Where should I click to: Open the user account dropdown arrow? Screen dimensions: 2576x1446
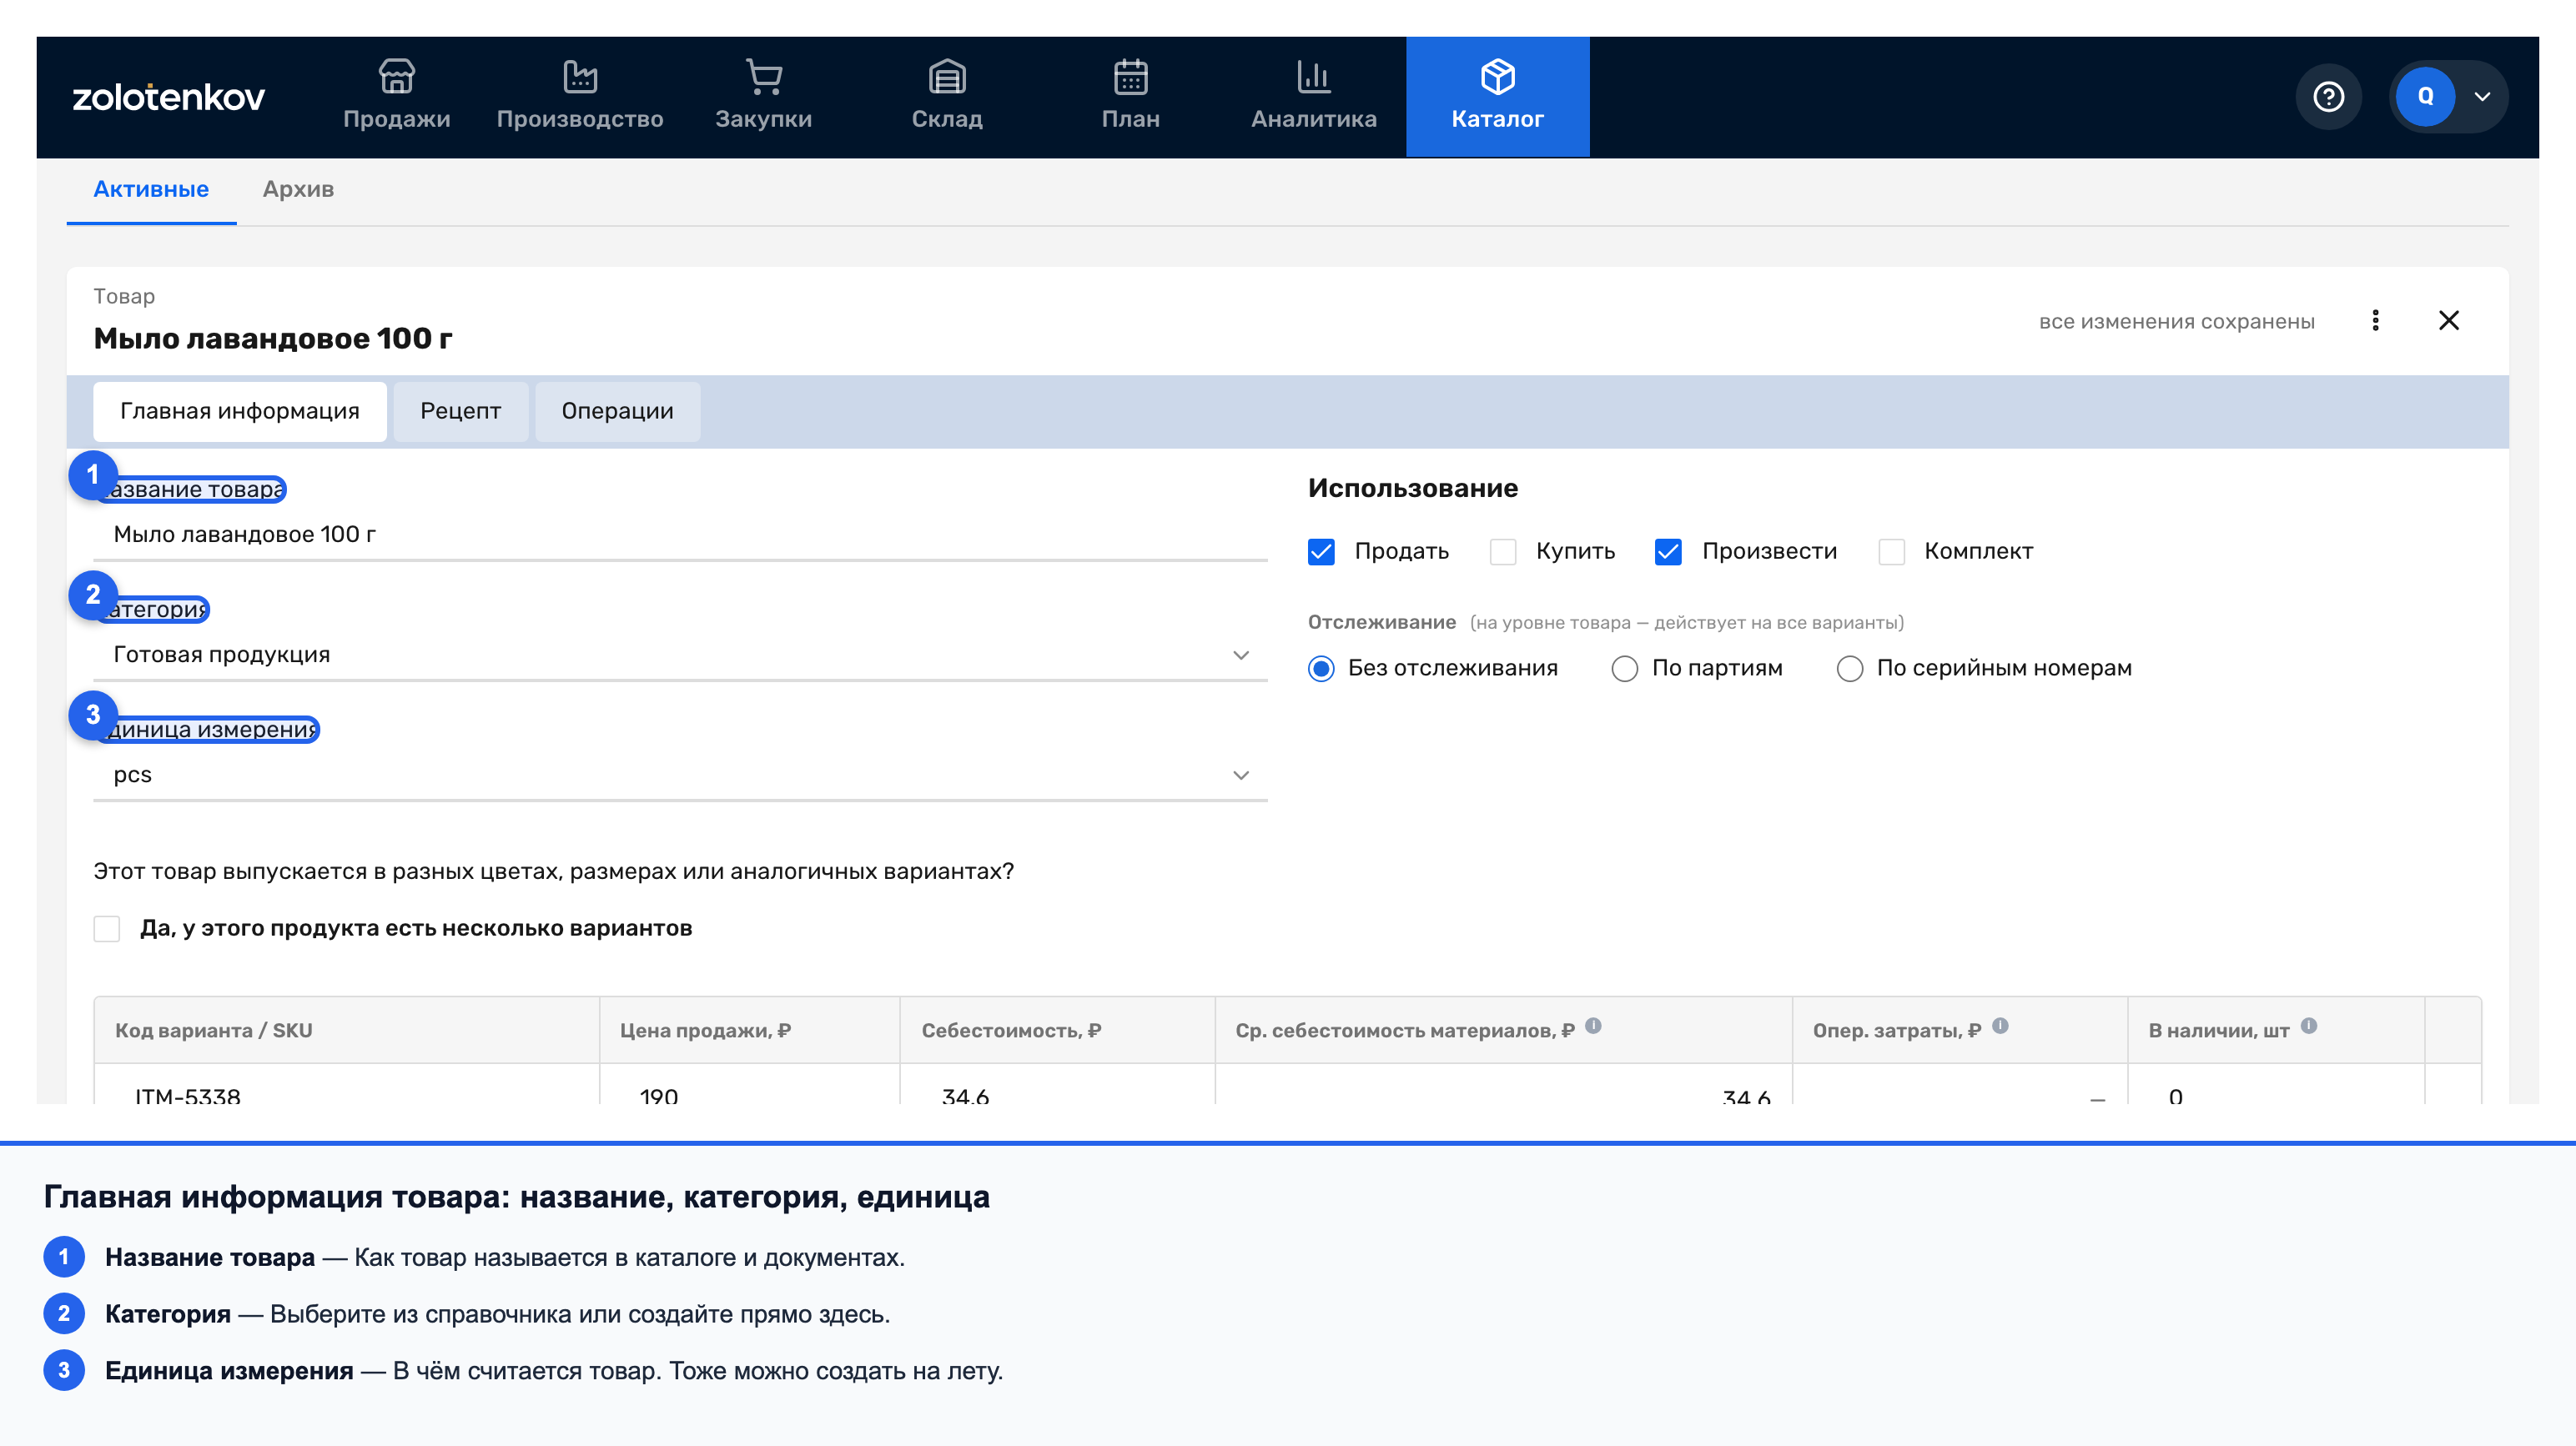click(x=2482, y=97)
